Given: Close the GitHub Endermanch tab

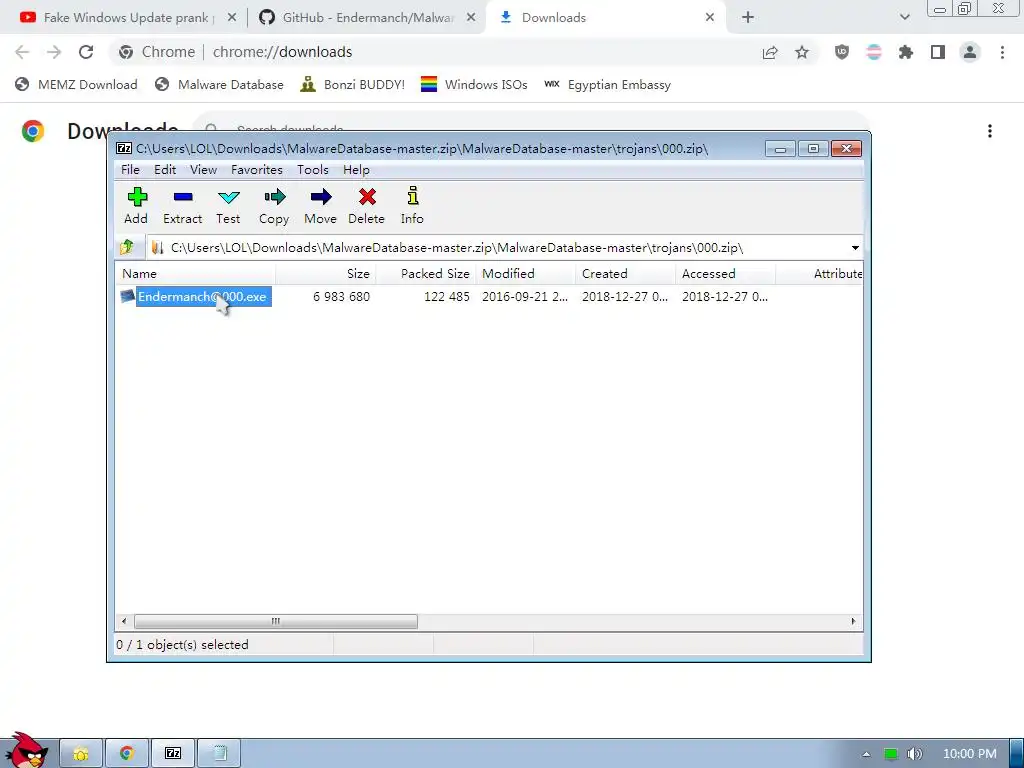Looking at the screenshot, I should pyautogui.click(x=471, y=18).
